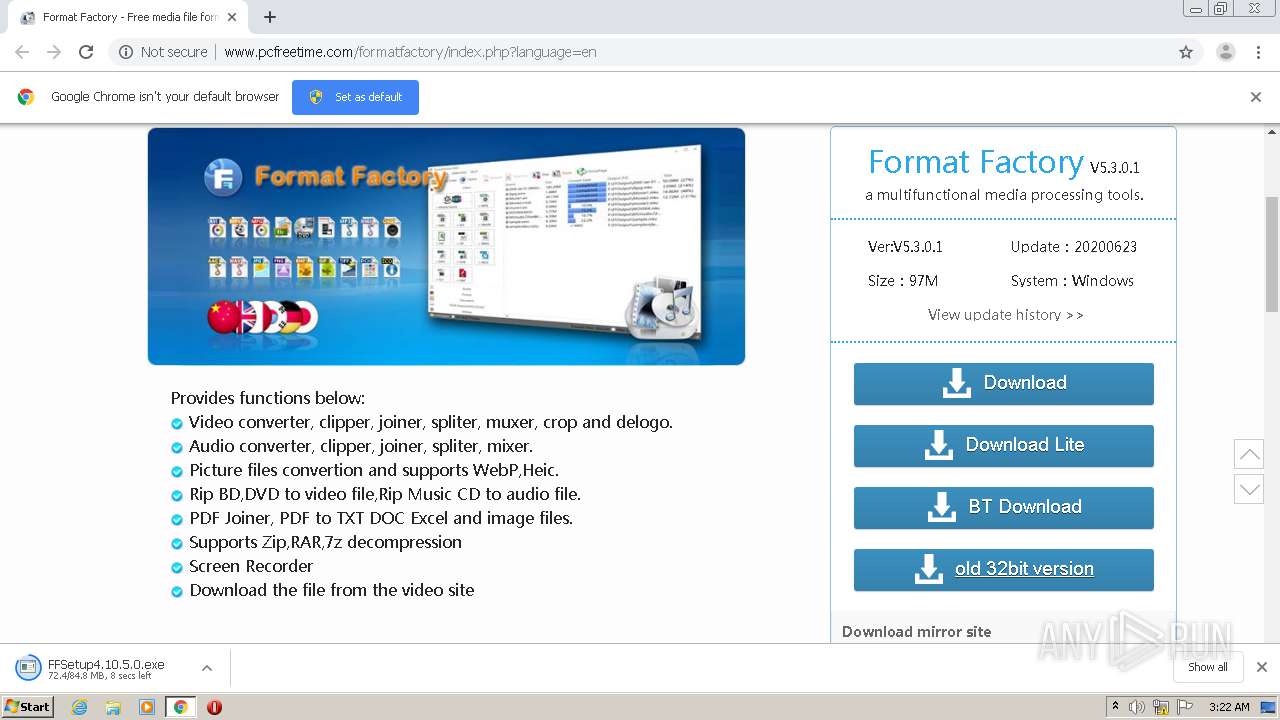The width and height of the screenshot is (1280, 720).
Task: Click the network icon in system tray
Action: (x=1160, y=707)
